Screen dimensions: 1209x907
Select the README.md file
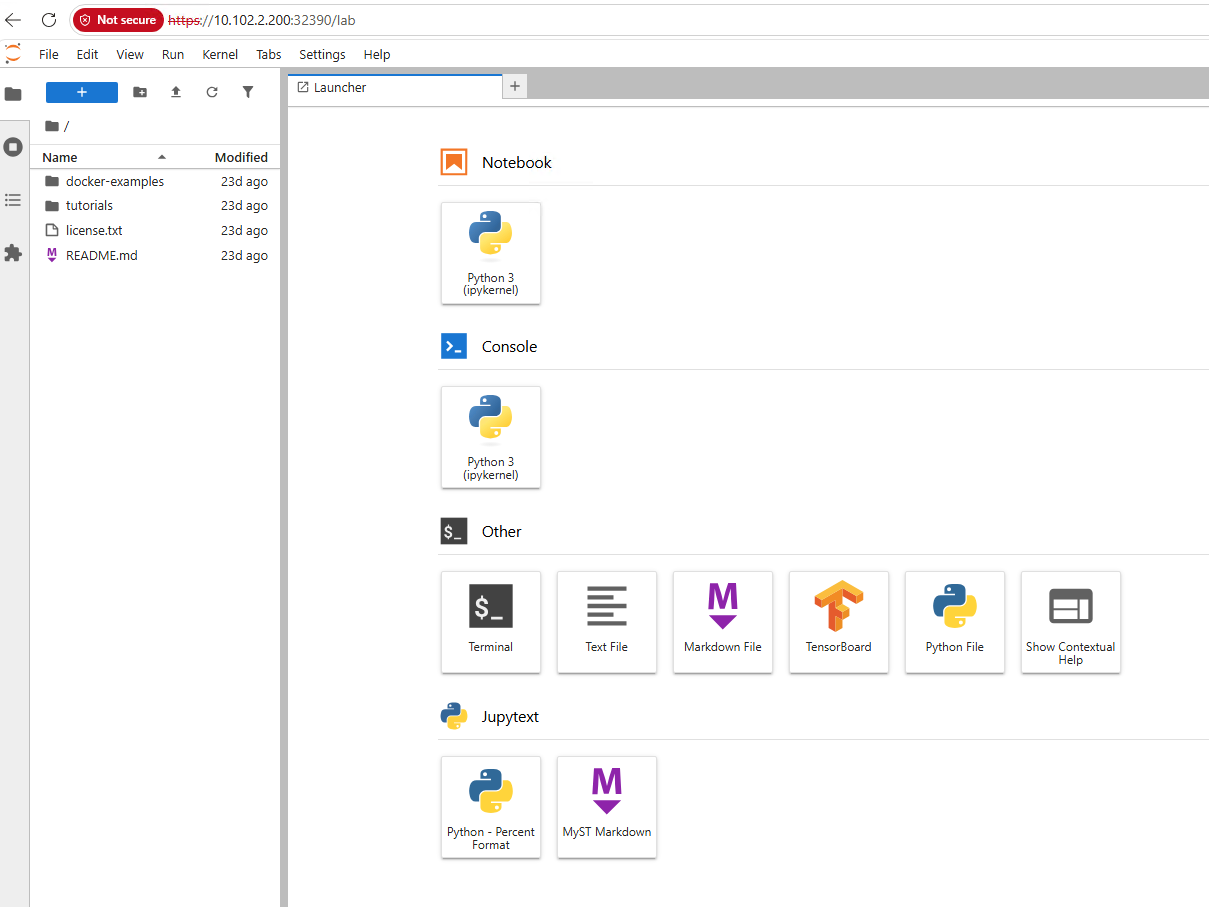[155, 255]
